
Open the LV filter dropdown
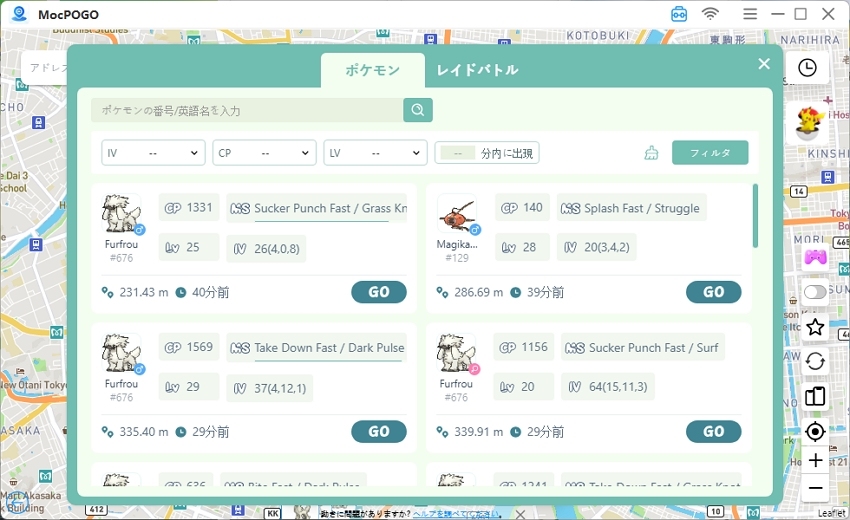point(375,153)
